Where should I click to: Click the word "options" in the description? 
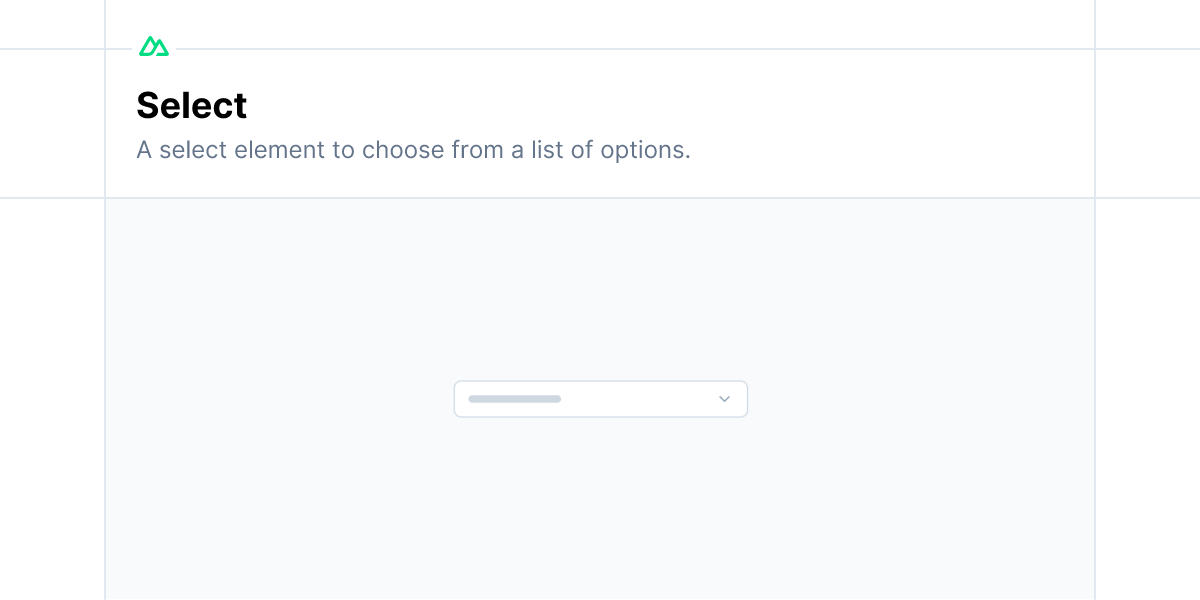tap(644, 150)
